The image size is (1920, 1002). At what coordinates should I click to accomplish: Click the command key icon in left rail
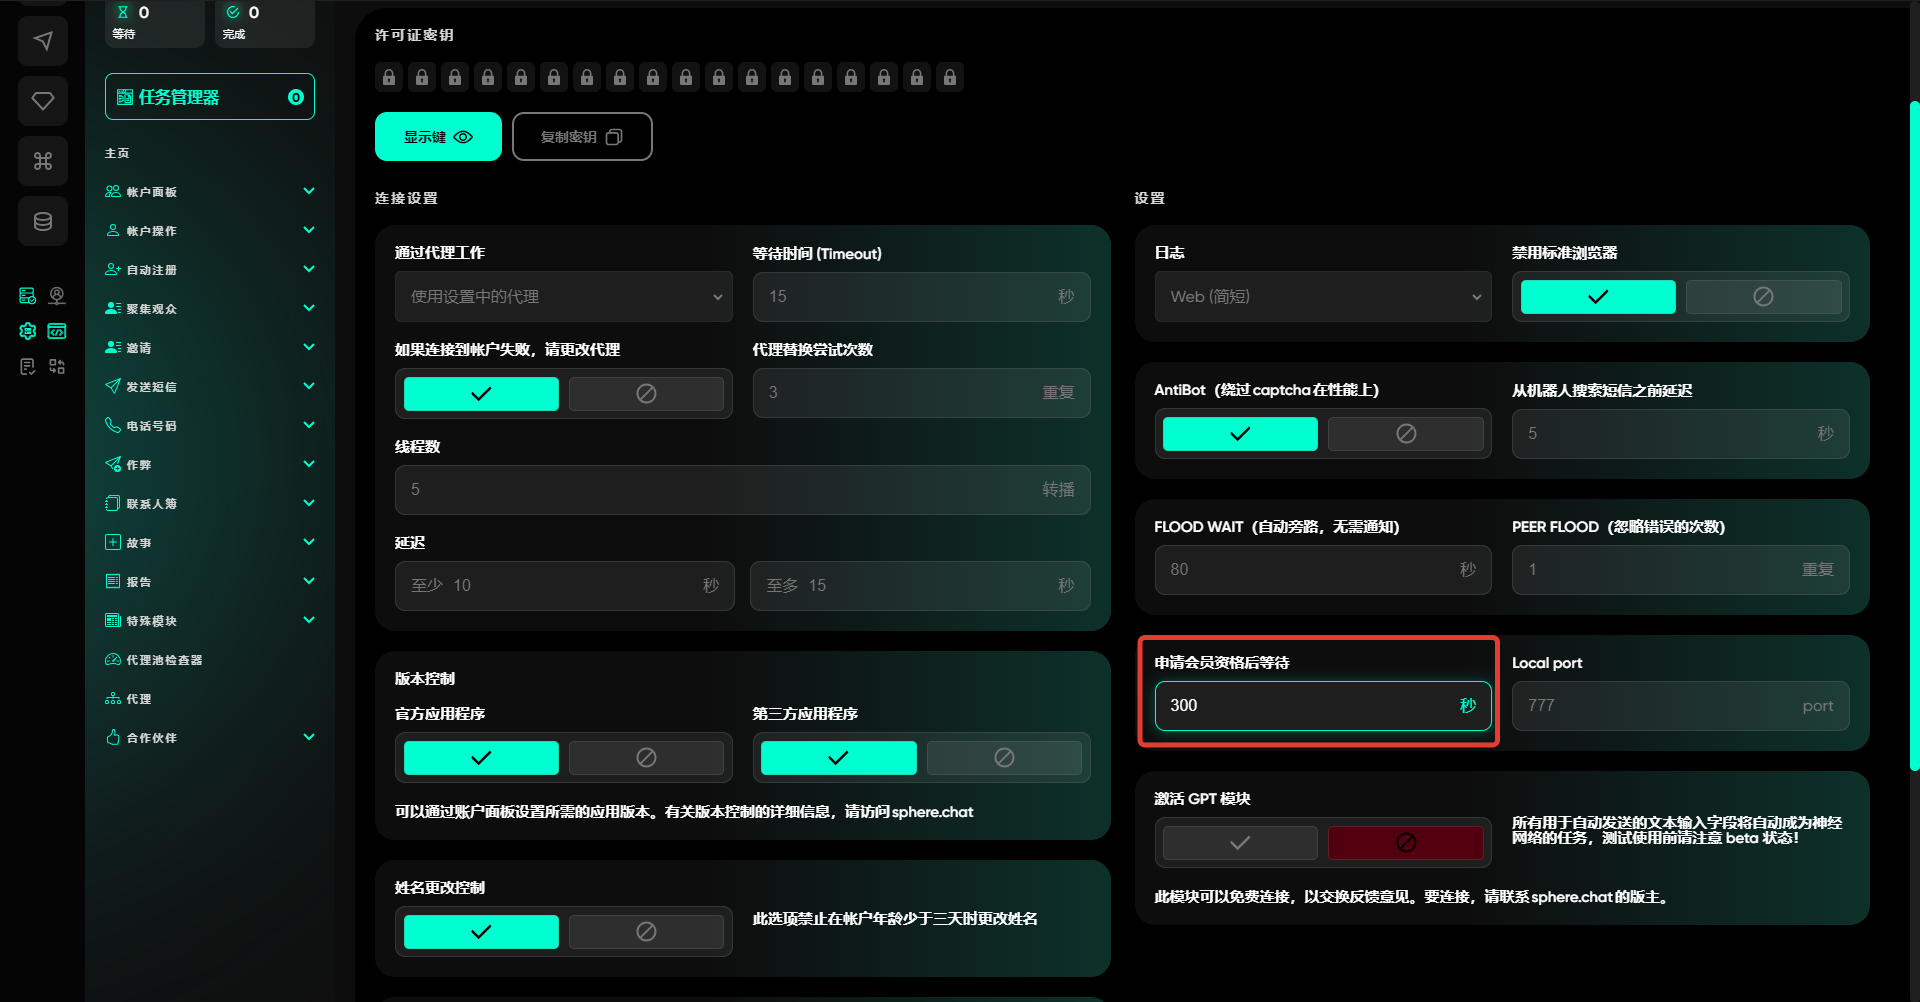pyautogui.click(x=42, y=161)
